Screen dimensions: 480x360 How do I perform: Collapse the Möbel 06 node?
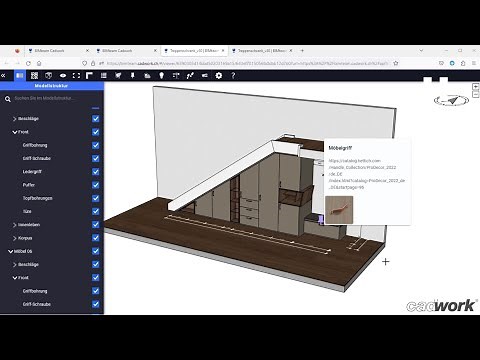[10, 251]
